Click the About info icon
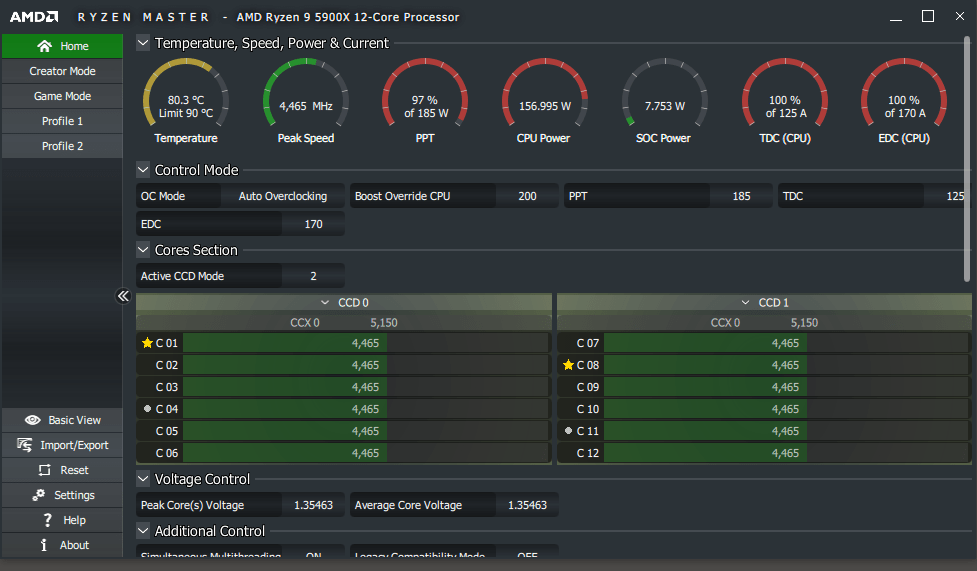Image resolution: width=977 pixels, height=571 pixels. (44, 545)
